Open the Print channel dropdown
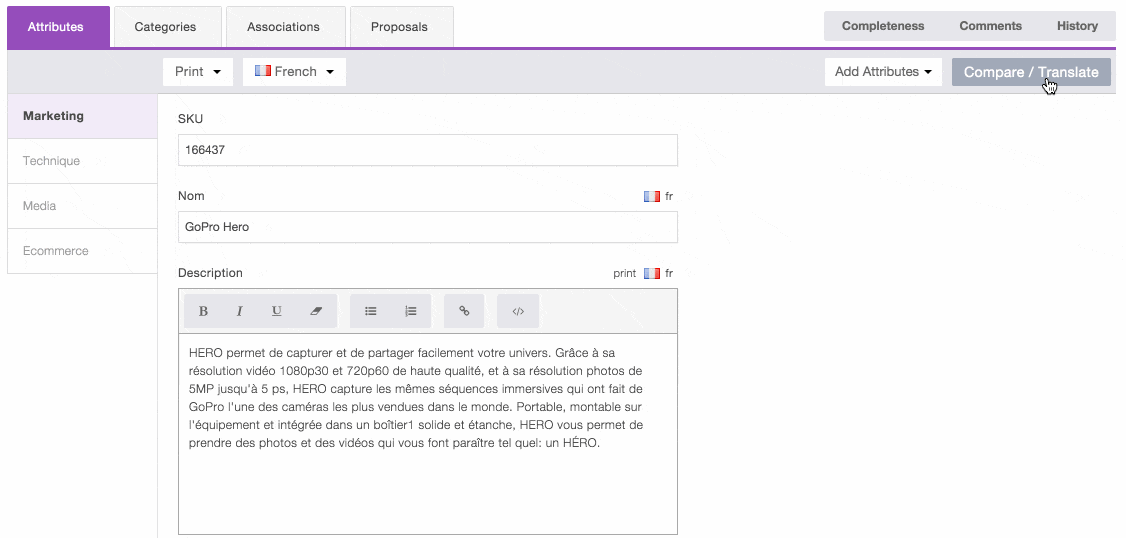The height and width of the screenshot is (538, 1126). click(198, 72)
